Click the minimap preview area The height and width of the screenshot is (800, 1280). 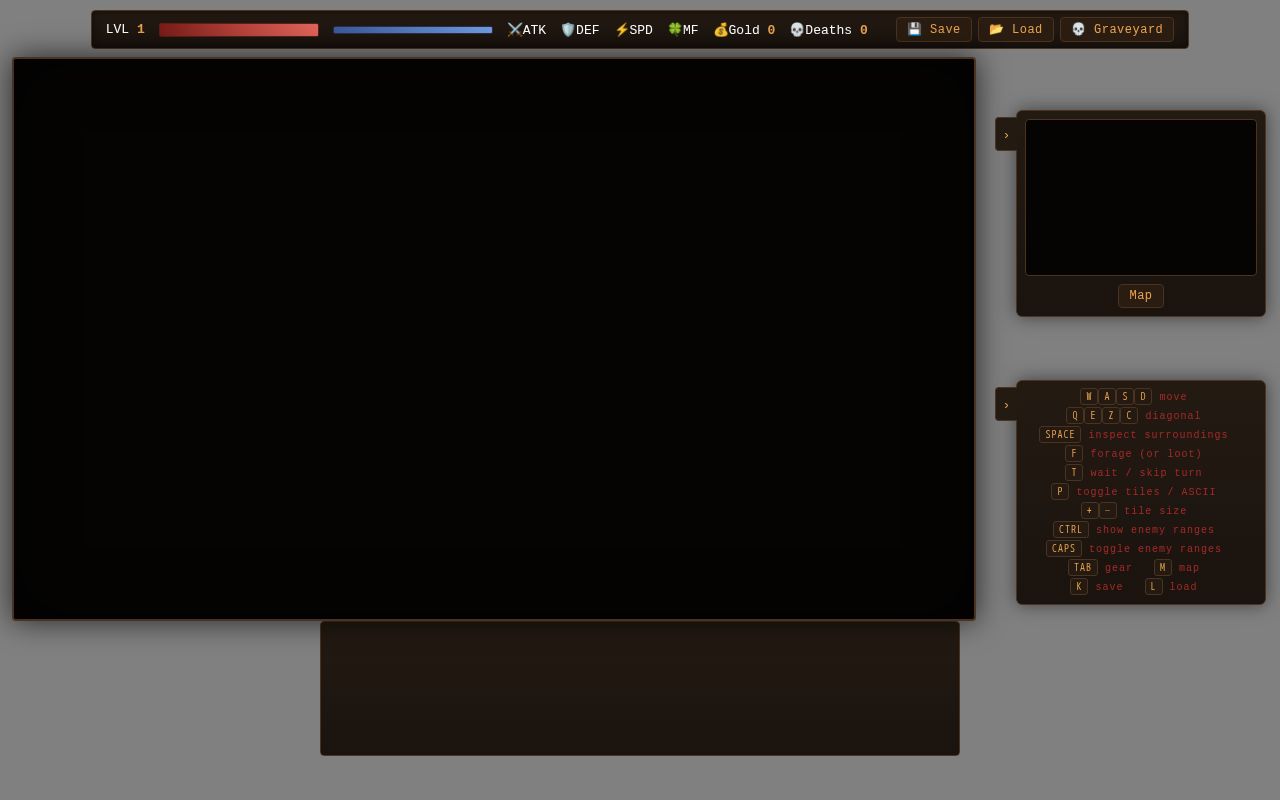[x=1141, y=197]
